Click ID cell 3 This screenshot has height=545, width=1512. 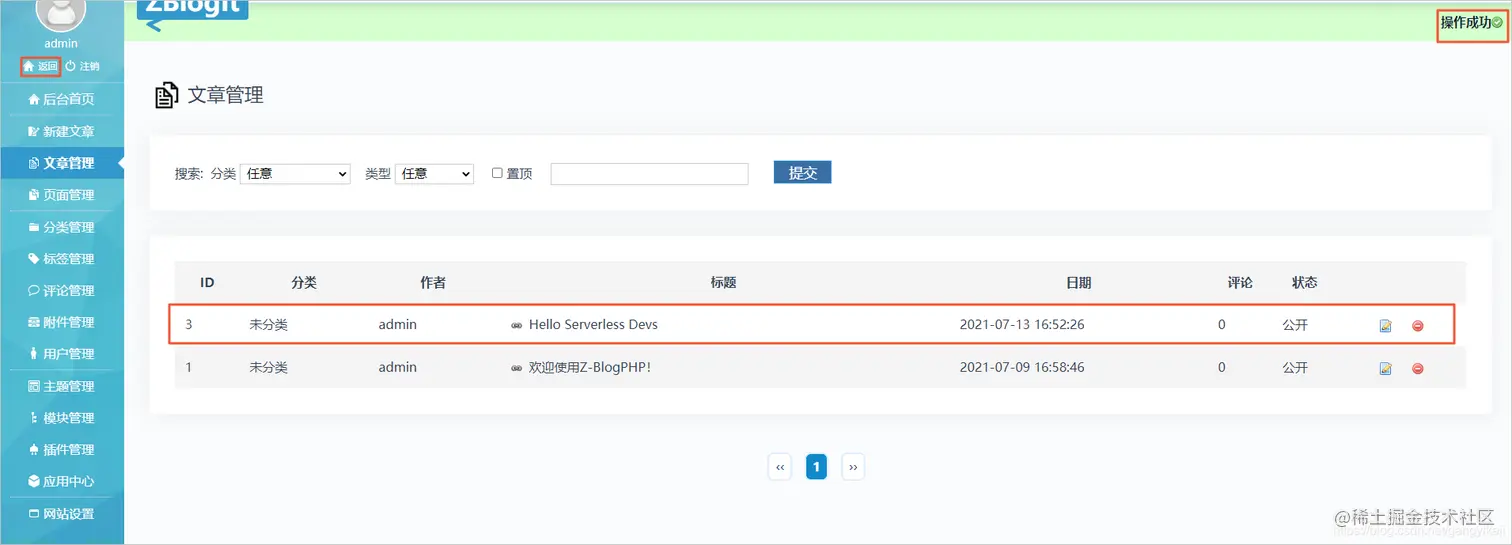pyautogui.click(x=189, y=325)
